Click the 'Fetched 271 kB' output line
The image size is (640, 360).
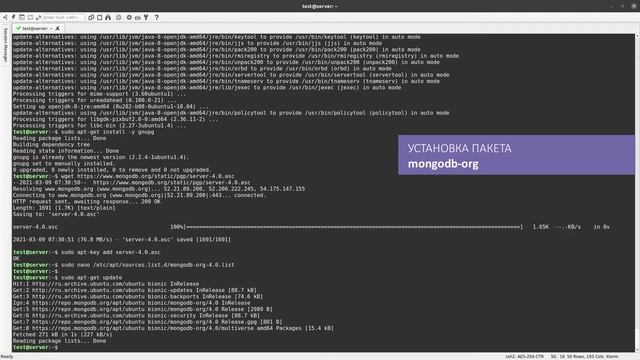(62, 334)
